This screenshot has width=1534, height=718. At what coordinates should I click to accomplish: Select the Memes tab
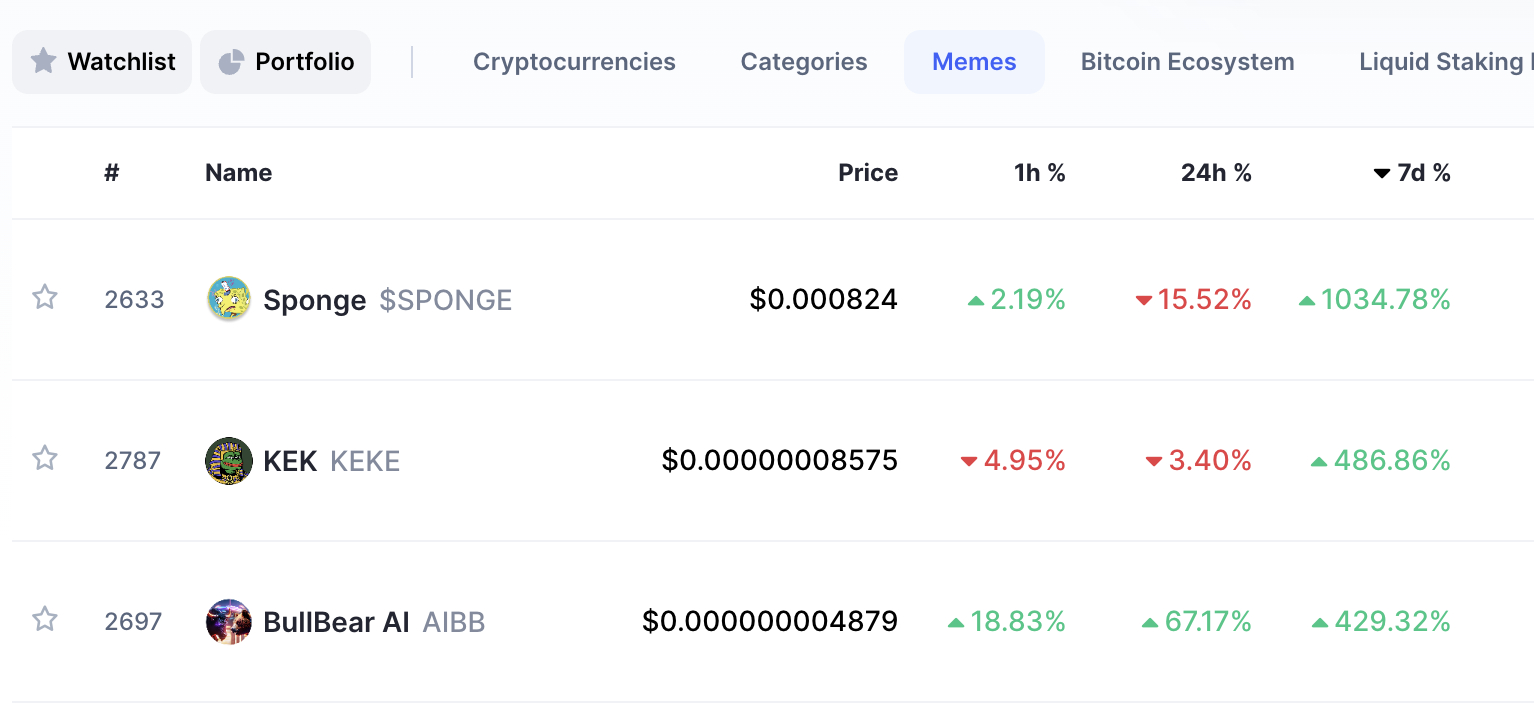[974, 62]
